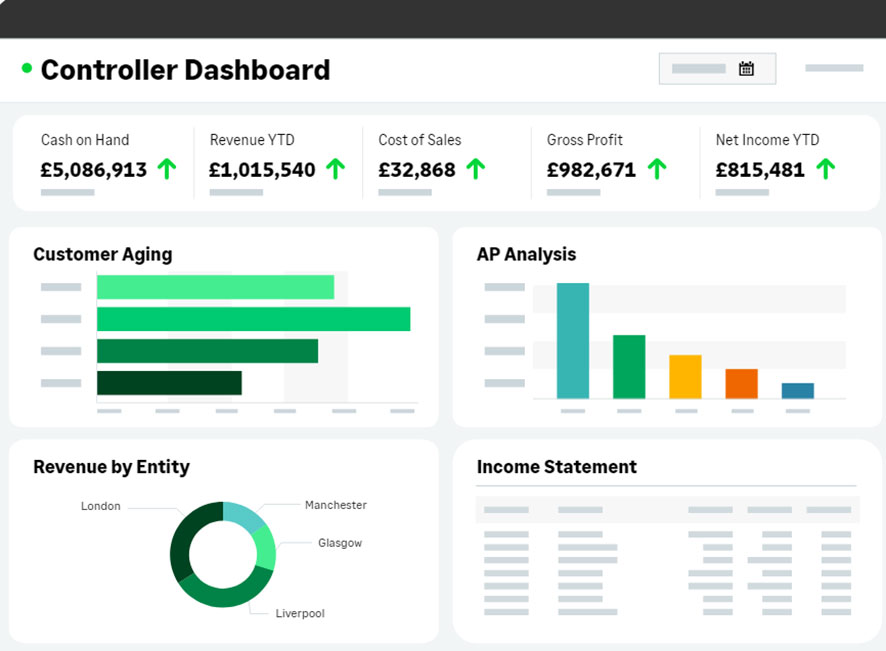886x651 pixels.
Task: Click the up arrow next to Gross Profit
Action: click(656, 169)
